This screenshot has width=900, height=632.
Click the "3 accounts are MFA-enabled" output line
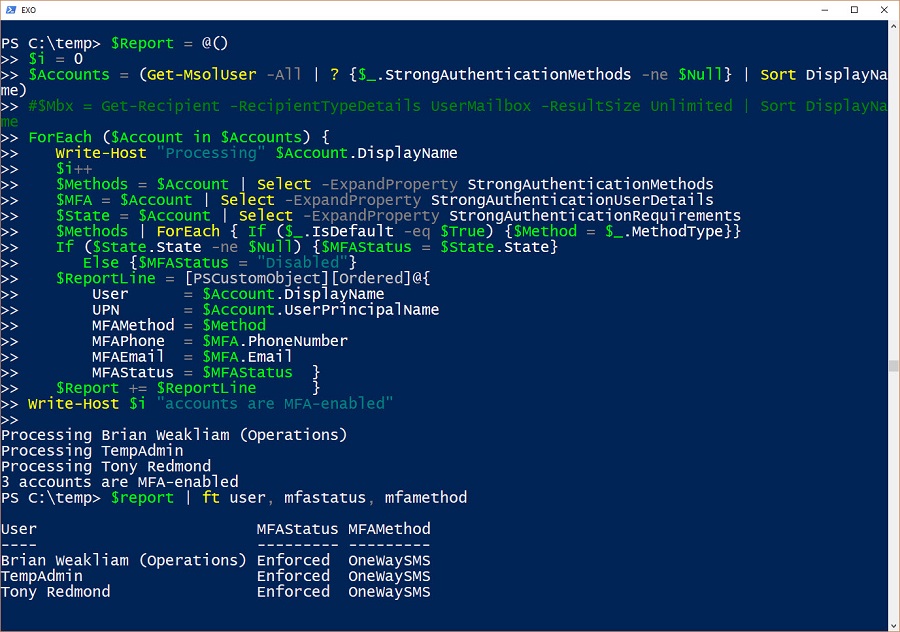pyautogui.click(x=120, y=482)
